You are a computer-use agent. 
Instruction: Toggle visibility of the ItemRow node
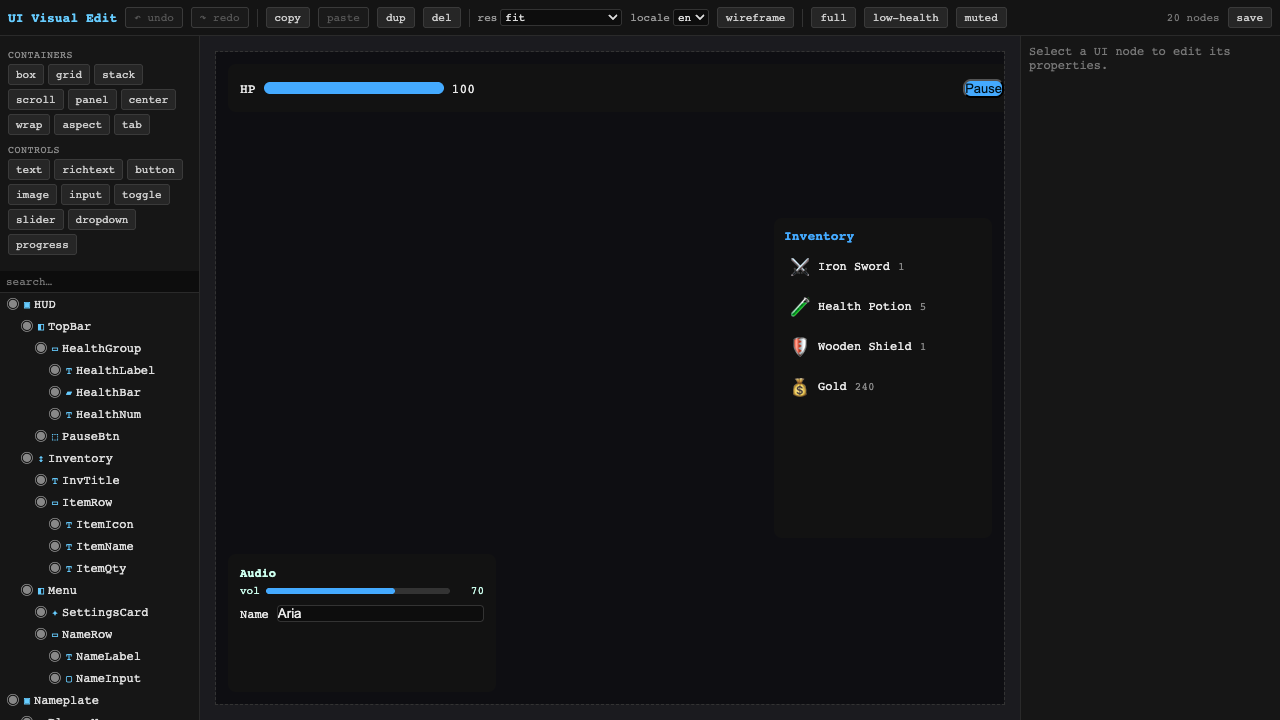41,502
